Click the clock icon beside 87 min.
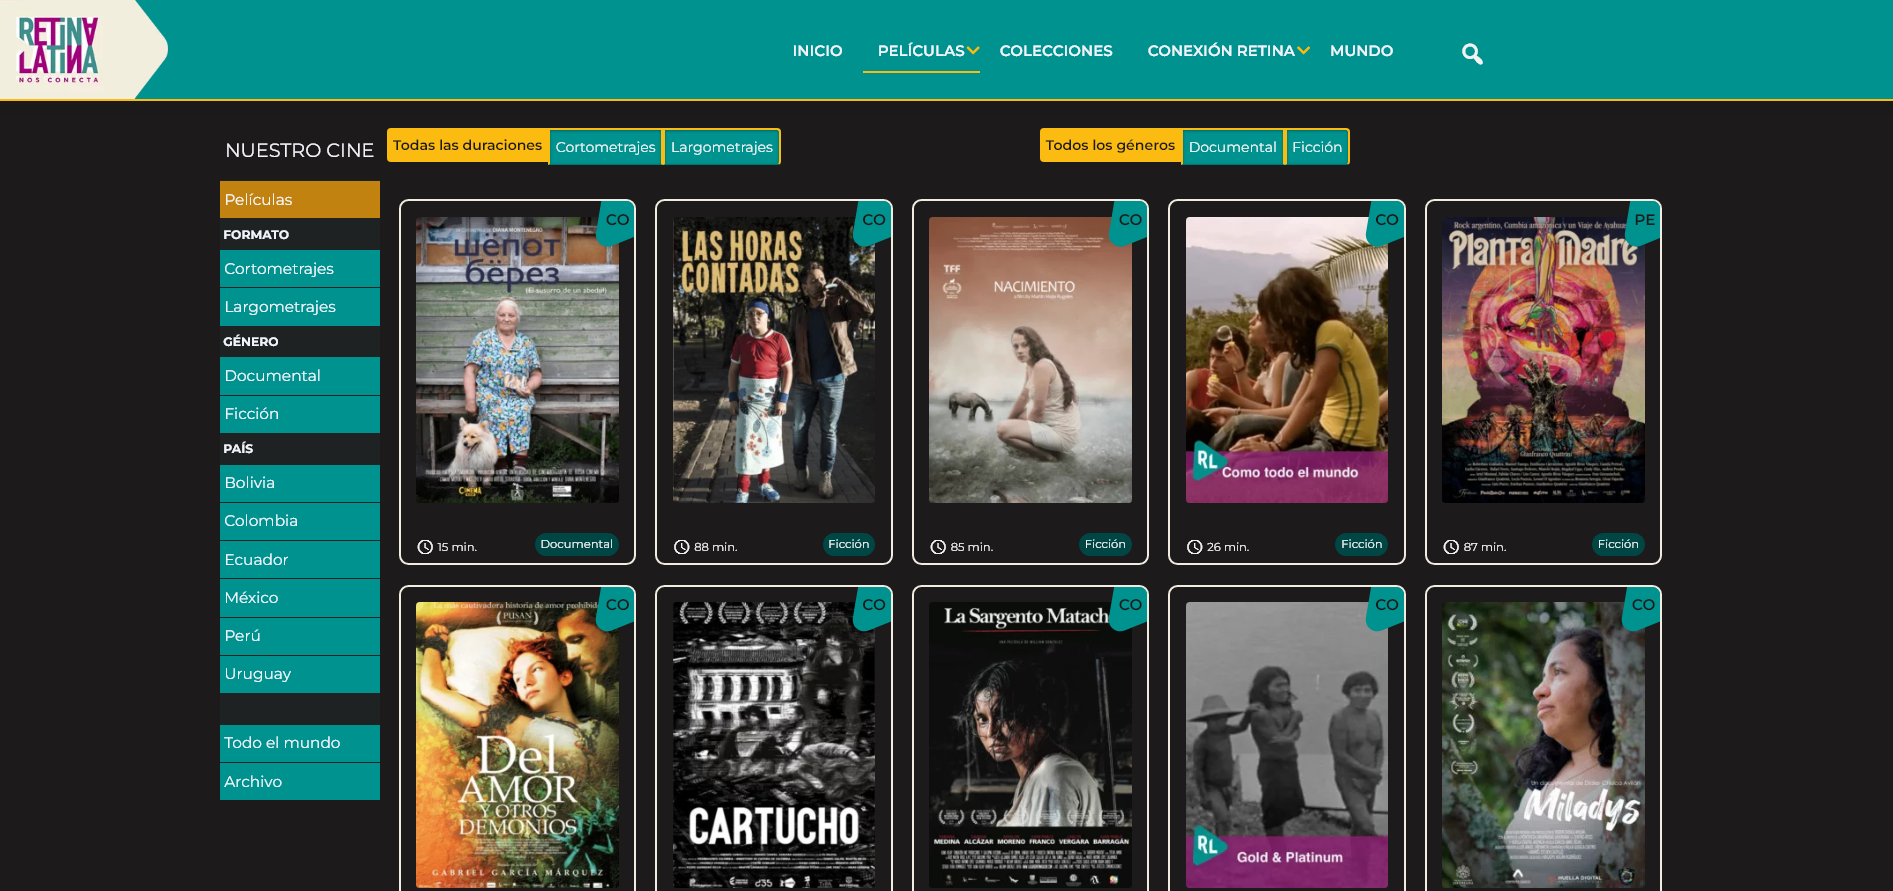 click(x=1451, y=547)
